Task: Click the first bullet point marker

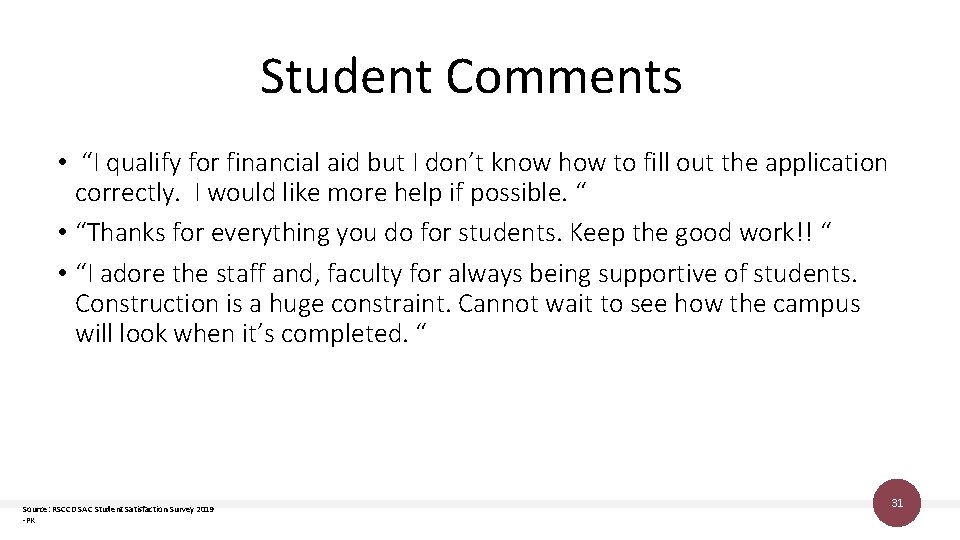Action: pos(62,163)
